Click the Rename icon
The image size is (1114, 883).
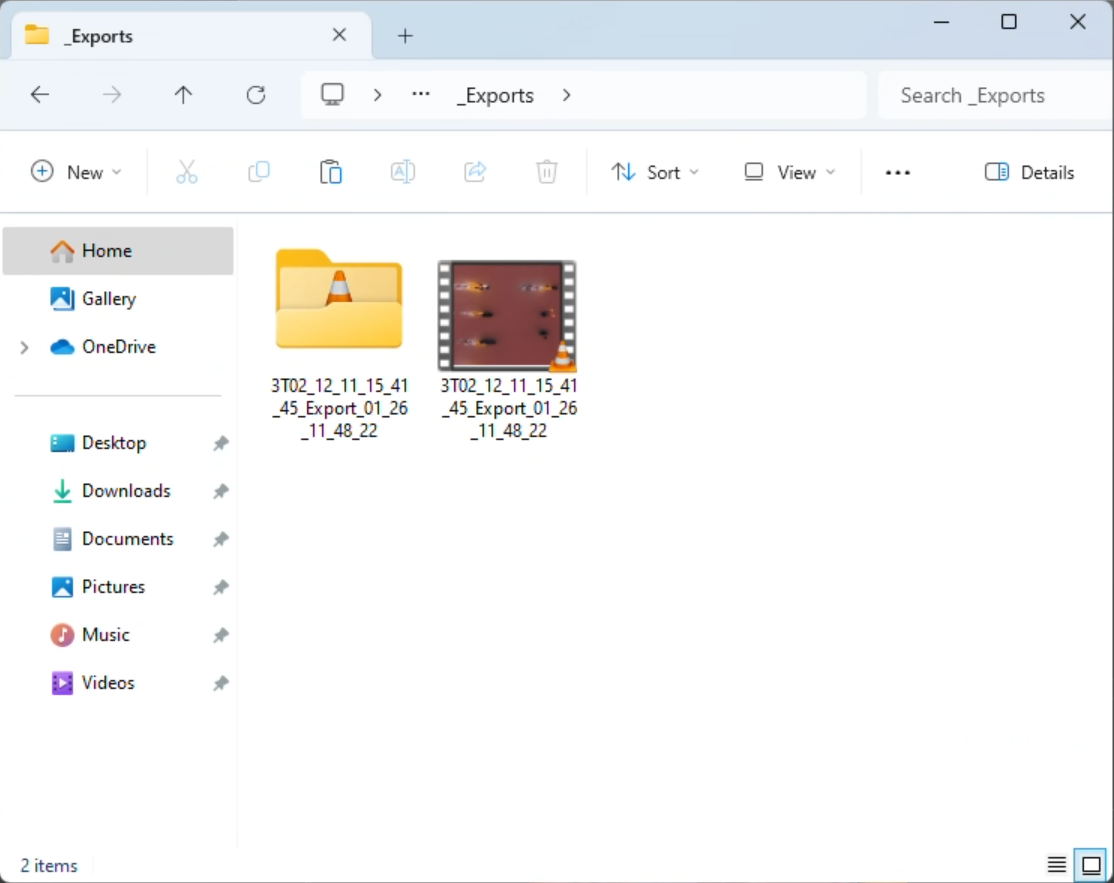(403, 172)
